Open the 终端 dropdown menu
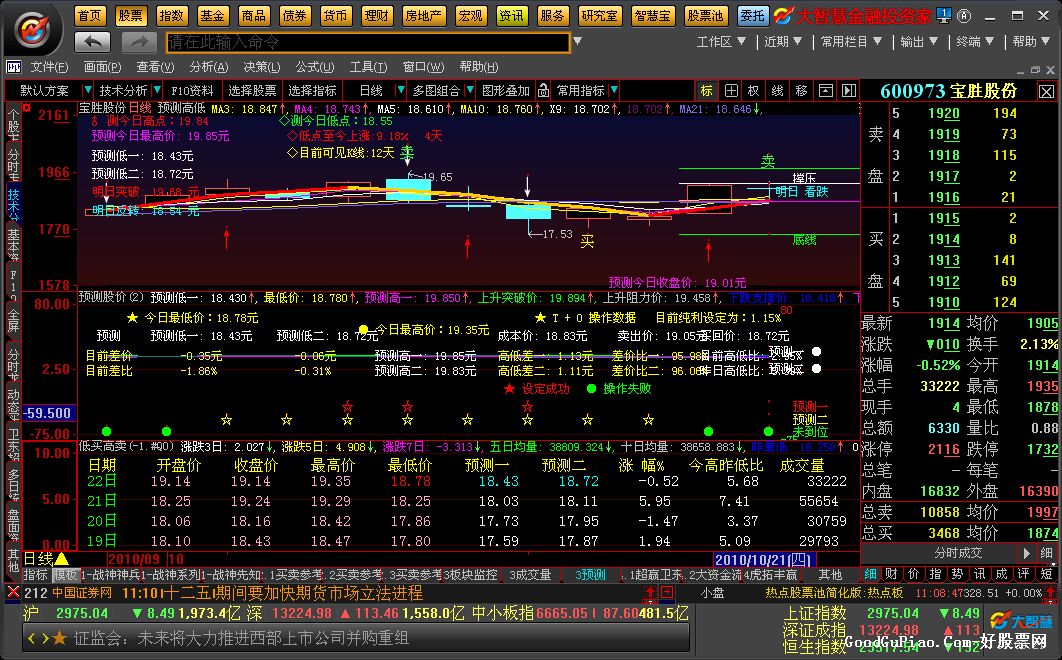The height and width of the screenshot is (660, 1062). (975, 42)
